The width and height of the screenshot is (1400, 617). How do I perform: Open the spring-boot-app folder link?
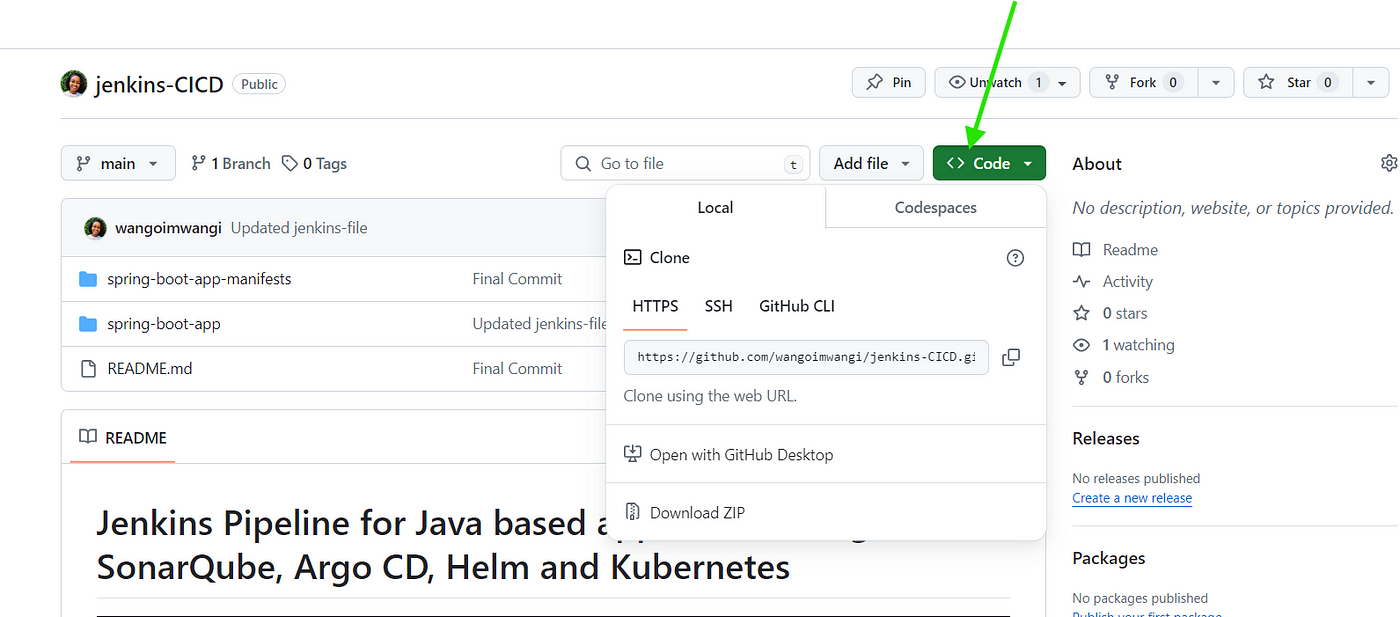point(164,324)
